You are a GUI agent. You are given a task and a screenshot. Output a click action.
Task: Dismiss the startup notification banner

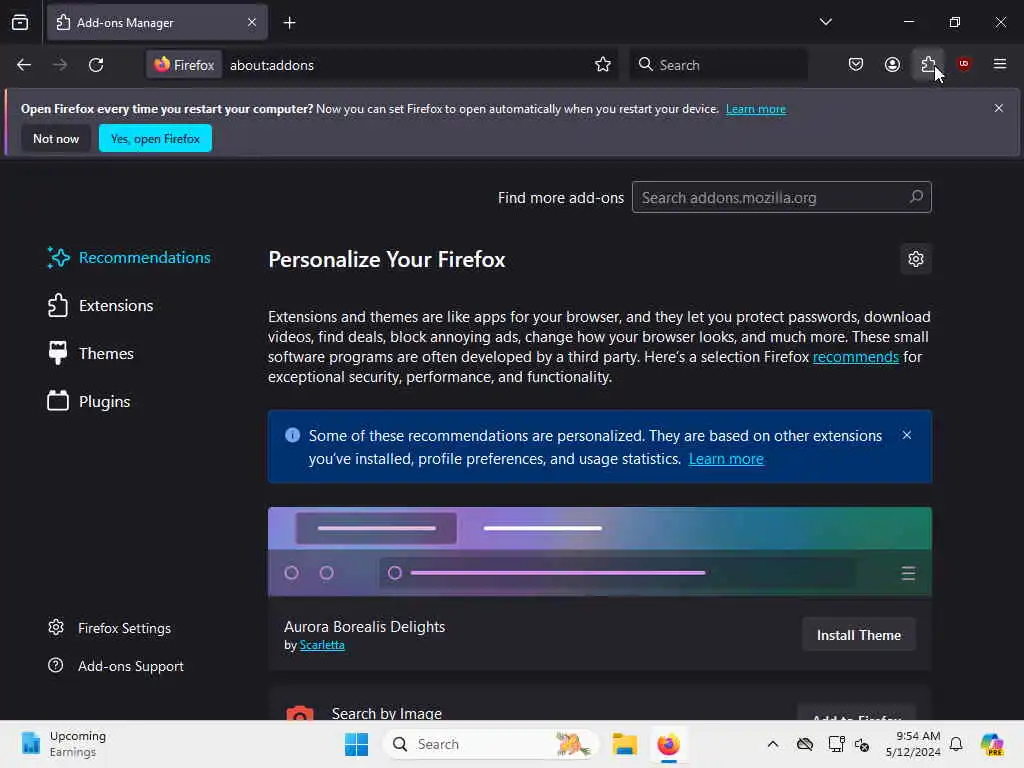tap(999, 108)
